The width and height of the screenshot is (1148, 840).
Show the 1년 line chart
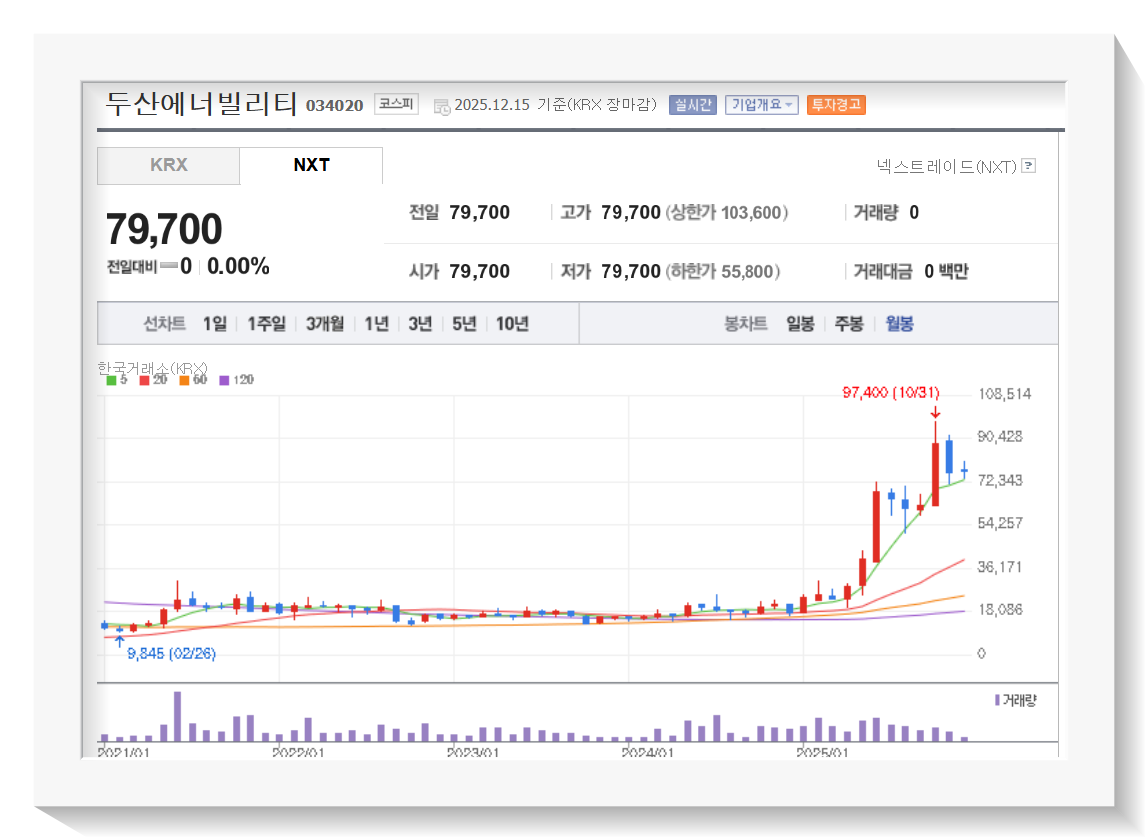click(376, 324)
